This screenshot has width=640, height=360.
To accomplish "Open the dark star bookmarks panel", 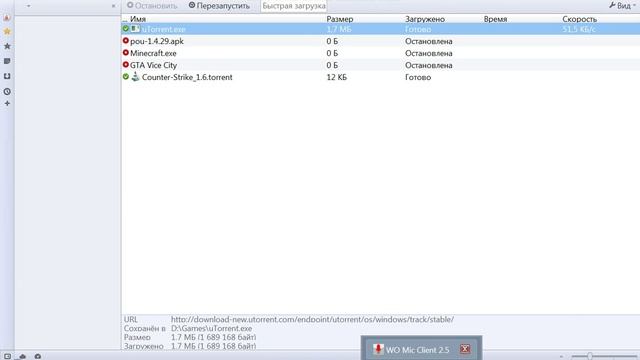I will [7, 46].
